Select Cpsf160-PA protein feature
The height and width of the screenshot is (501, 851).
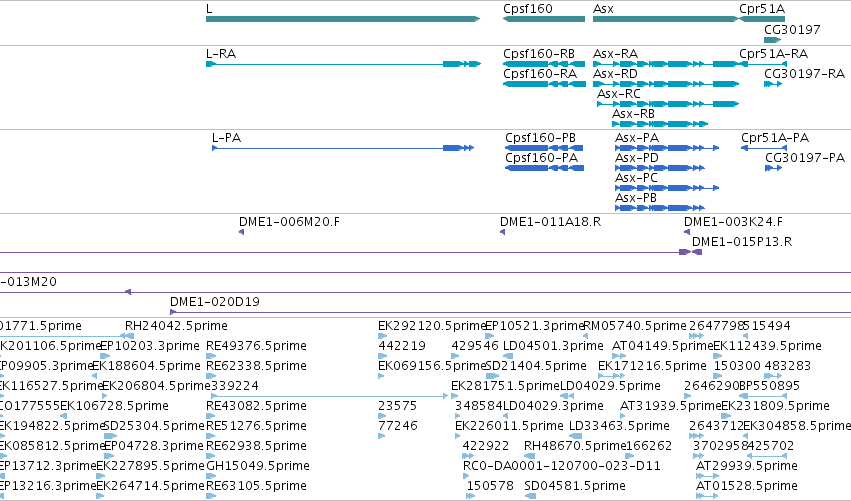pos(544,168)
